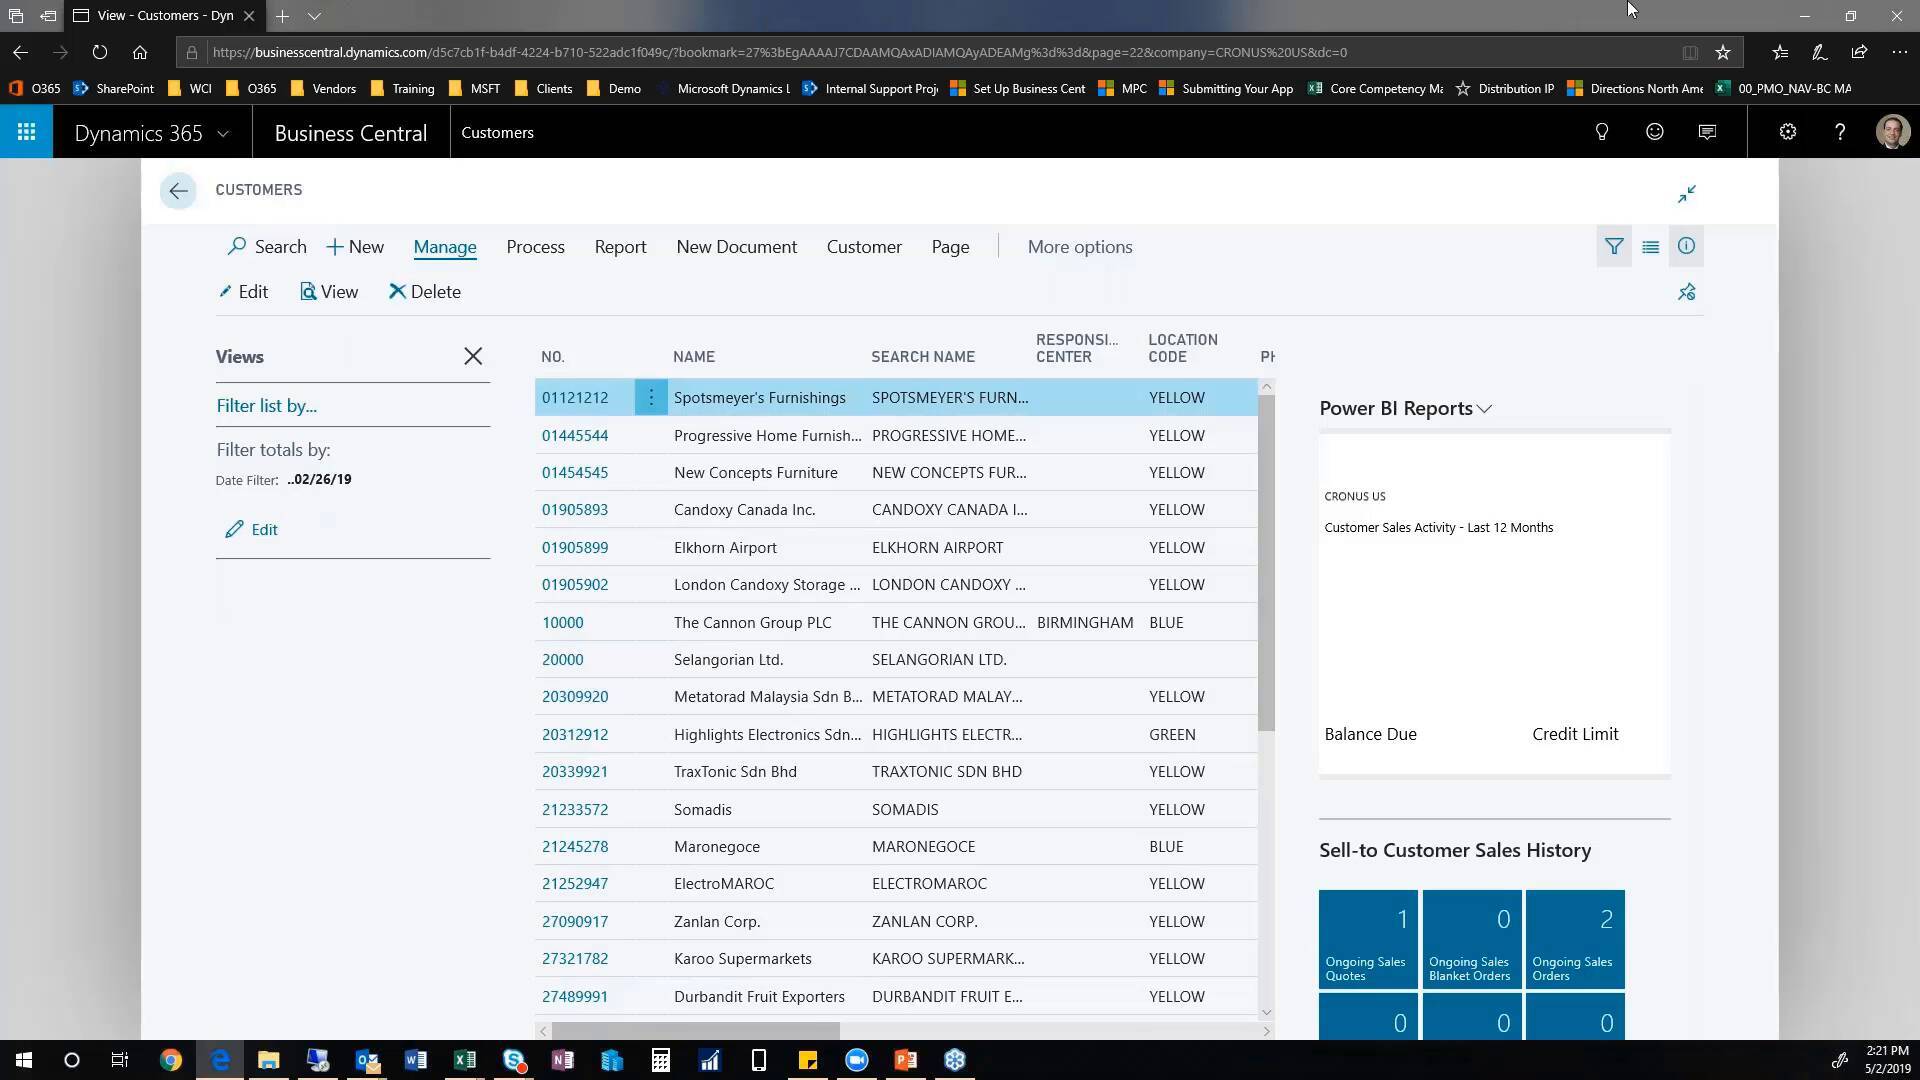Open Power BI Reports dropdown
This screenshot has width=1920, height=1080.
1485,408
